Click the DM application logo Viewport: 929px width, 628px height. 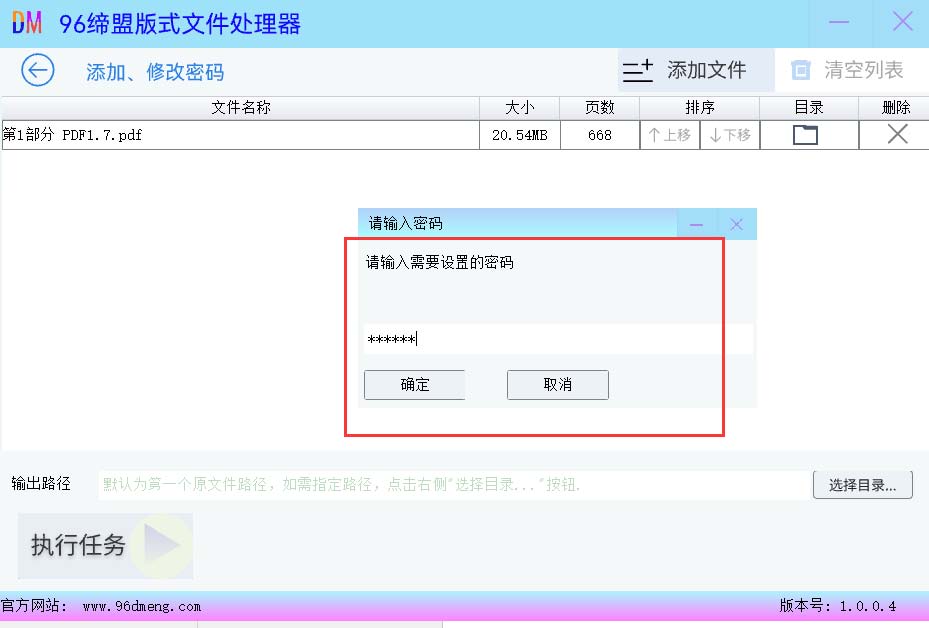(x=27, y=23)
